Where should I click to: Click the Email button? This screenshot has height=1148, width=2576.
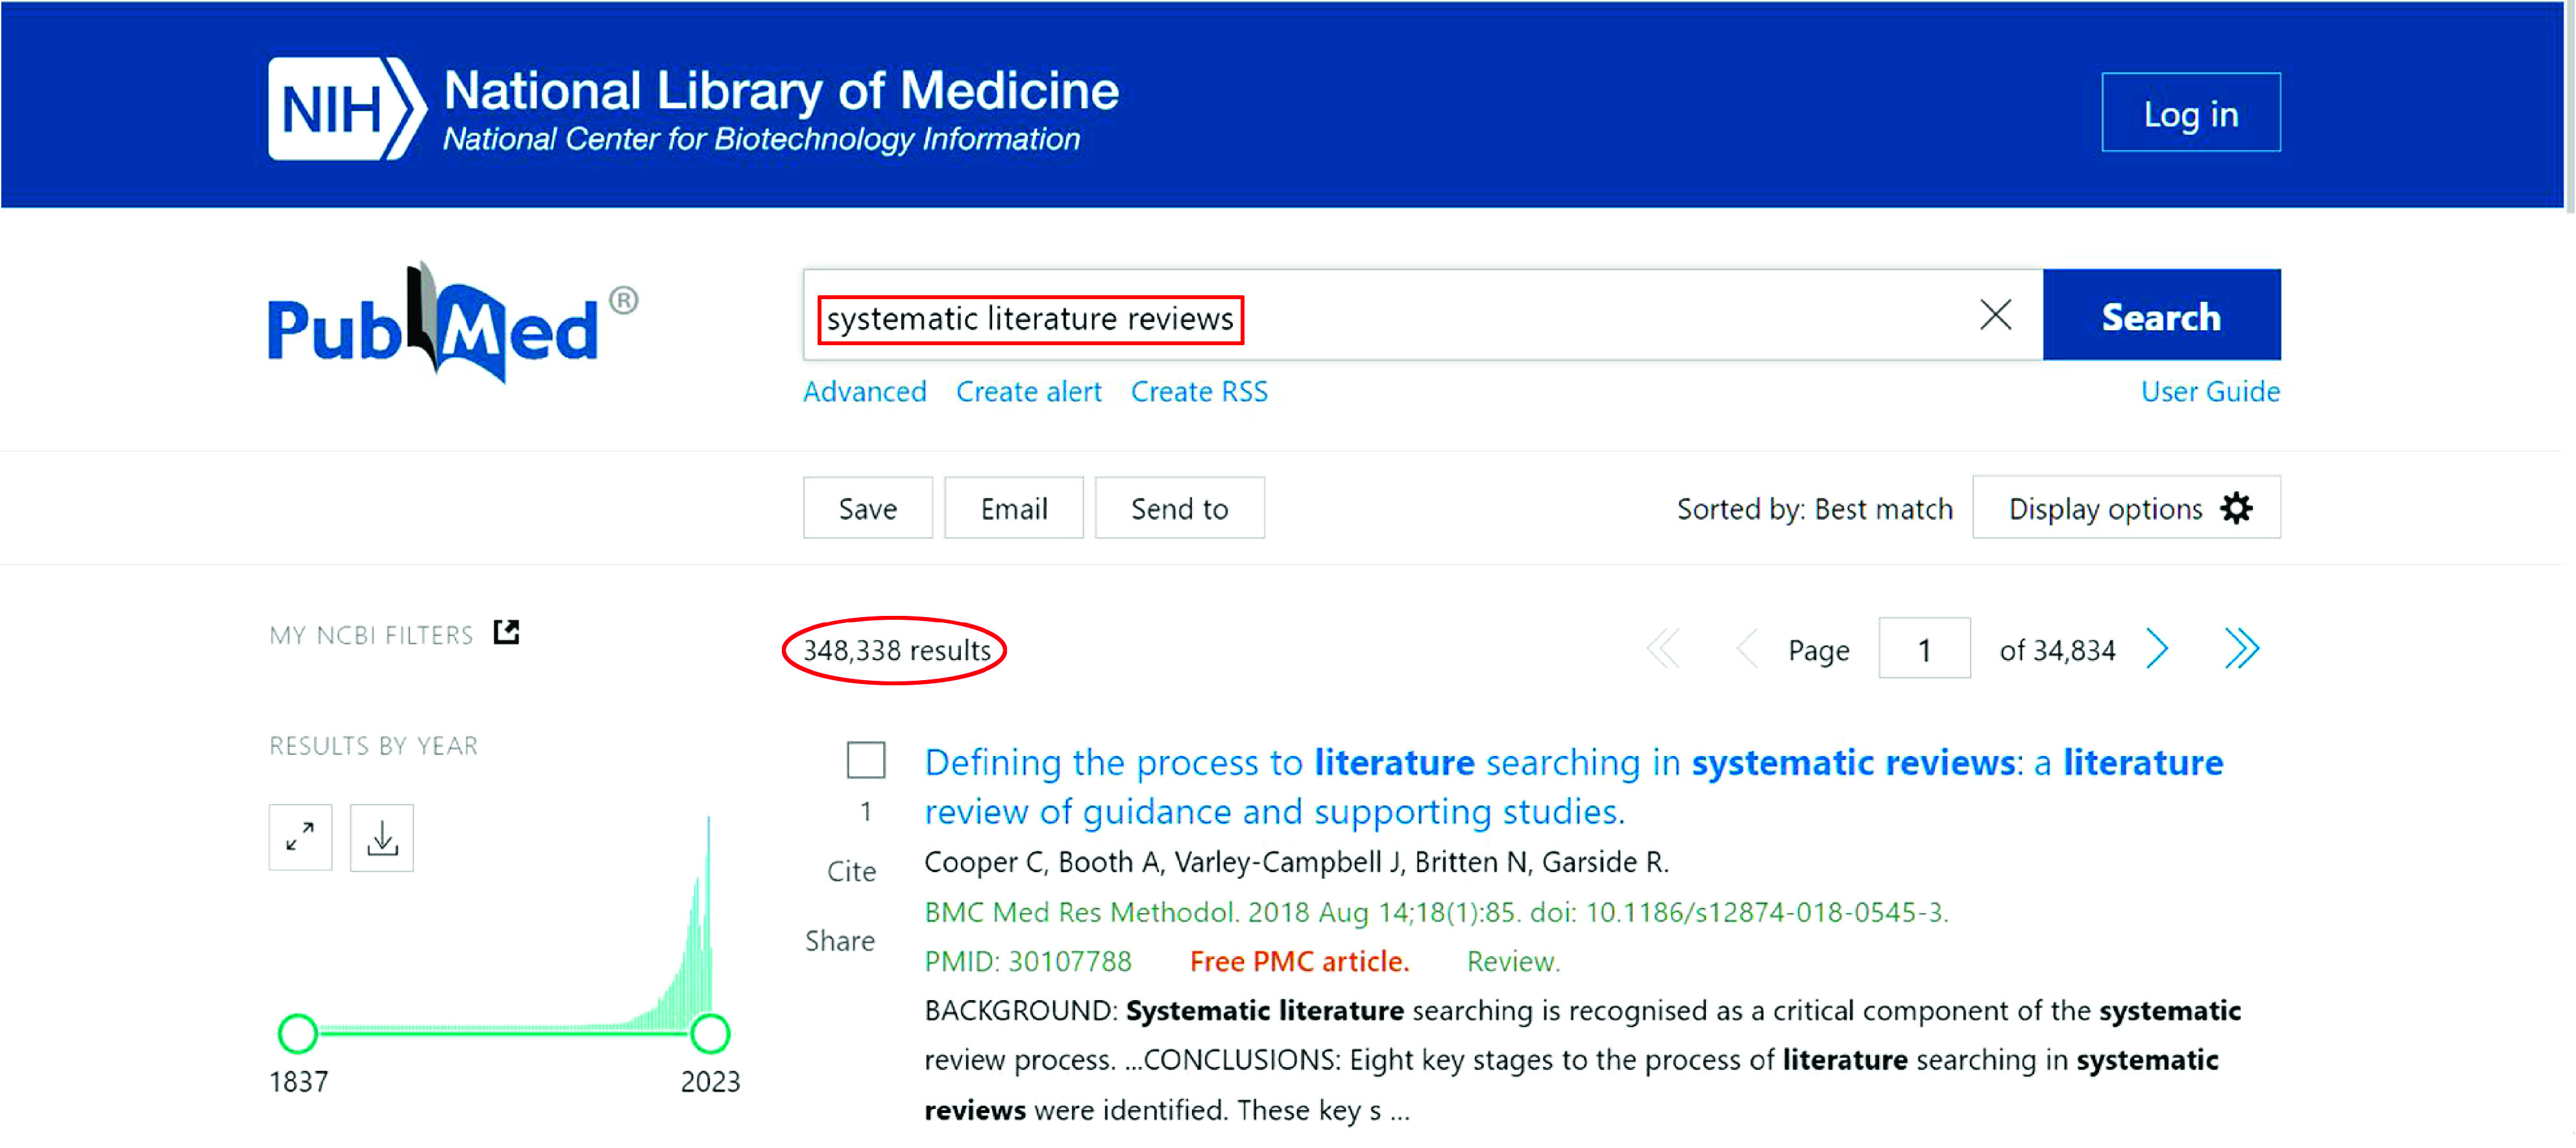pyautogui.click(x=1013, y=508)
